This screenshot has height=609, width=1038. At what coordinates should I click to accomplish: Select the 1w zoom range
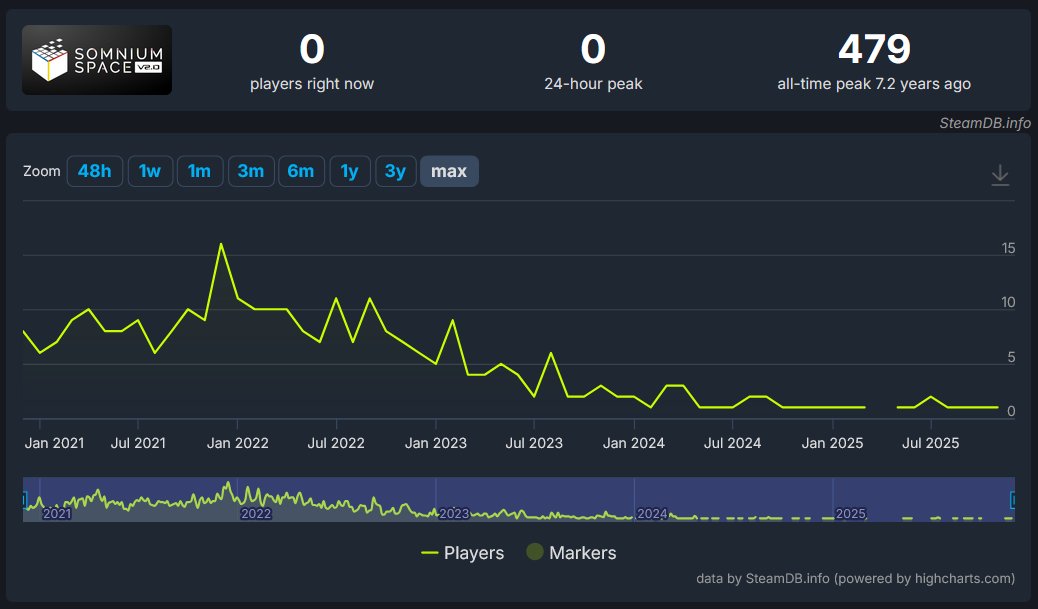pos(150,171)
